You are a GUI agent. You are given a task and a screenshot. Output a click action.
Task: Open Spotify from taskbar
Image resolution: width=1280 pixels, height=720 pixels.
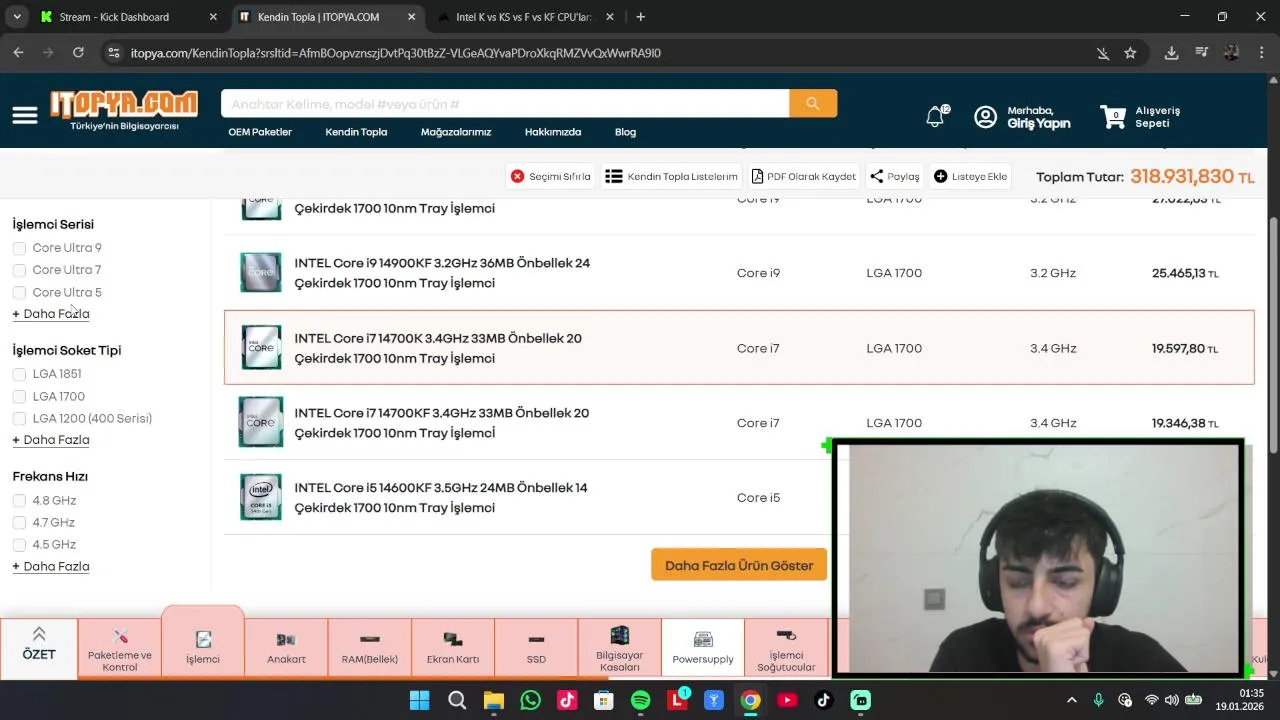pos(640,700)
